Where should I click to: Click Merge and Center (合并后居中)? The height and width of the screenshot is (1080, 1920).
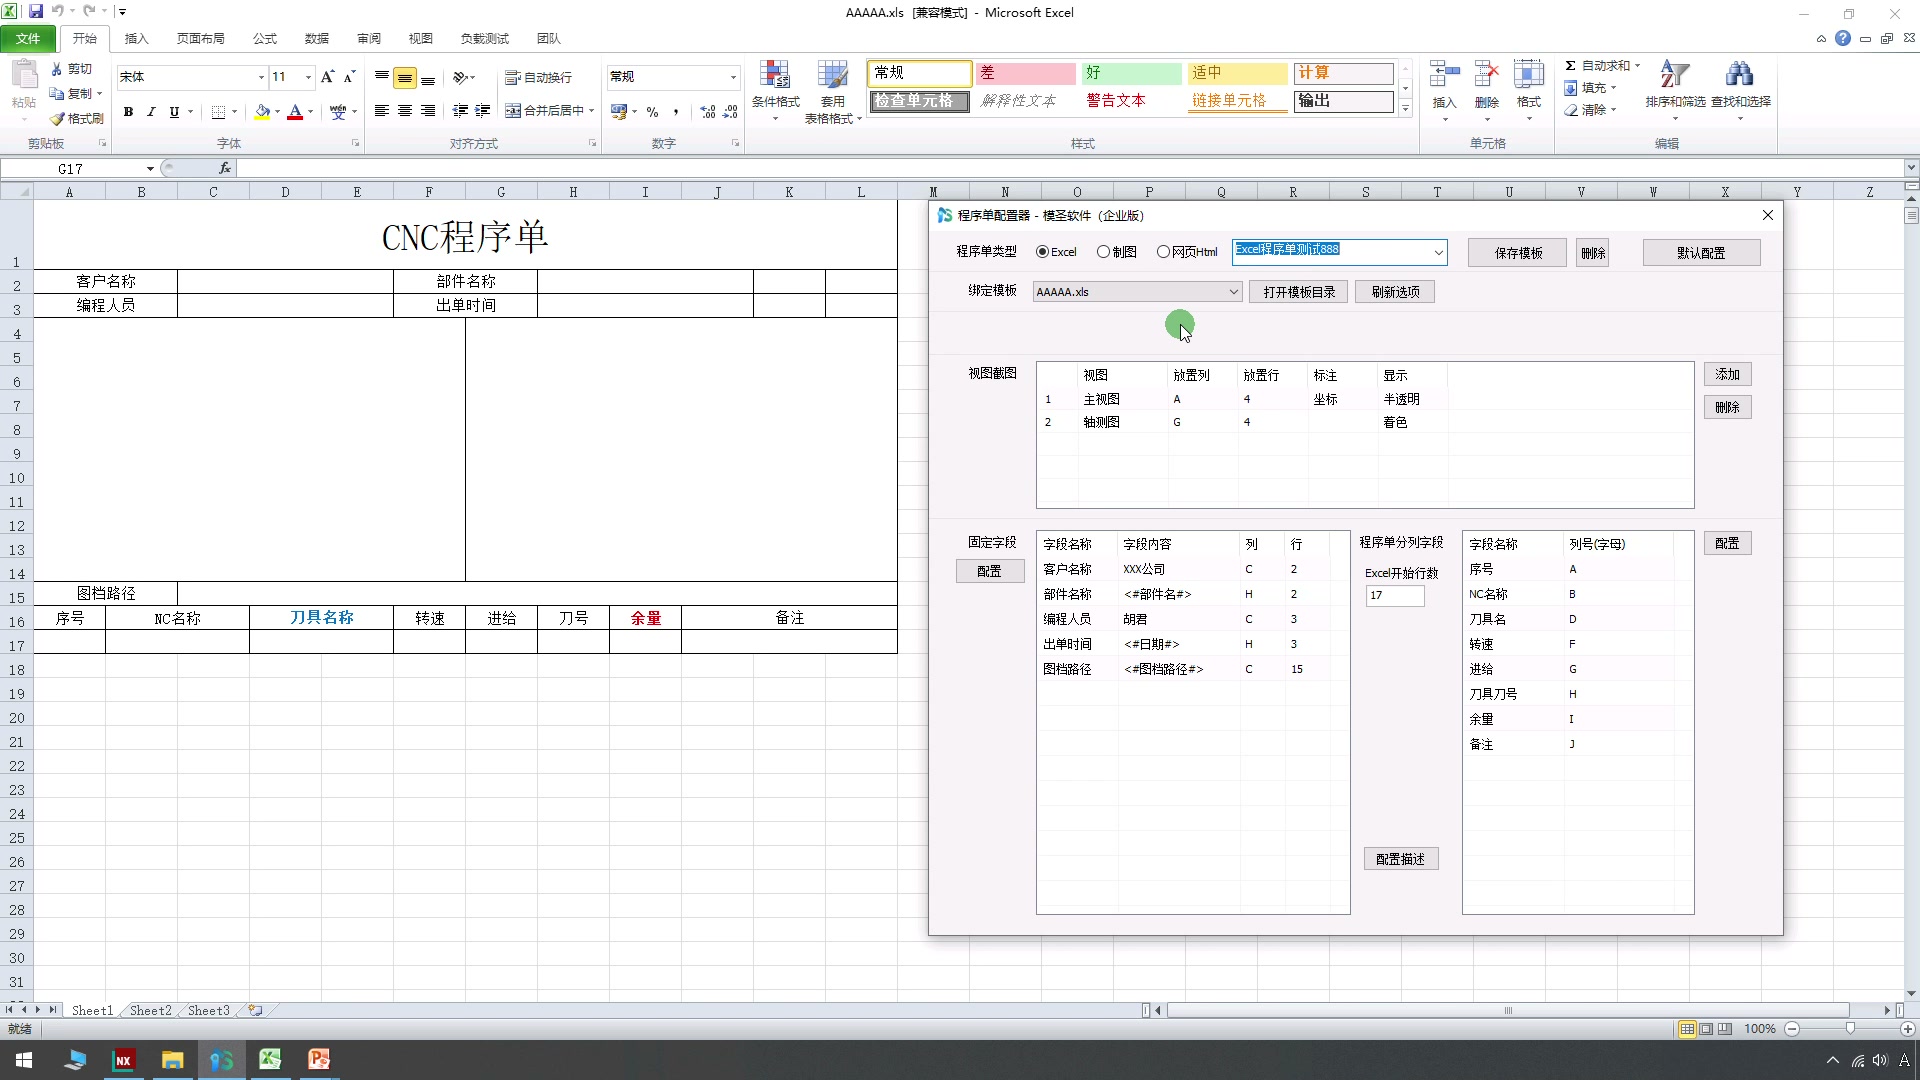coord(549,111)
